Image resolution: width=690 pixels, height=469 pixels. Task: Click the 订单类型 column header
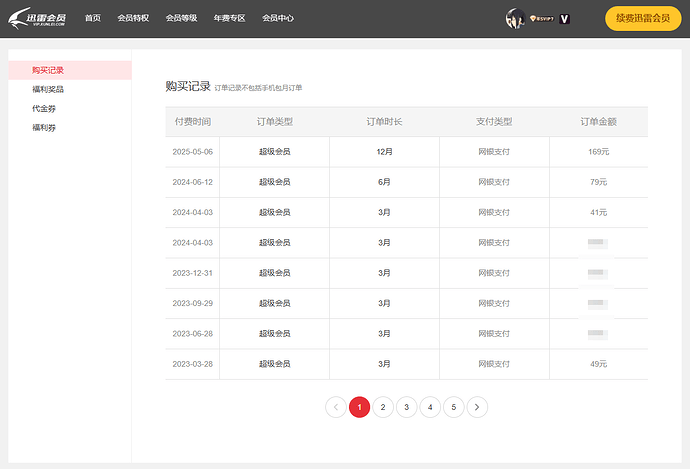[x=275, y=122]
